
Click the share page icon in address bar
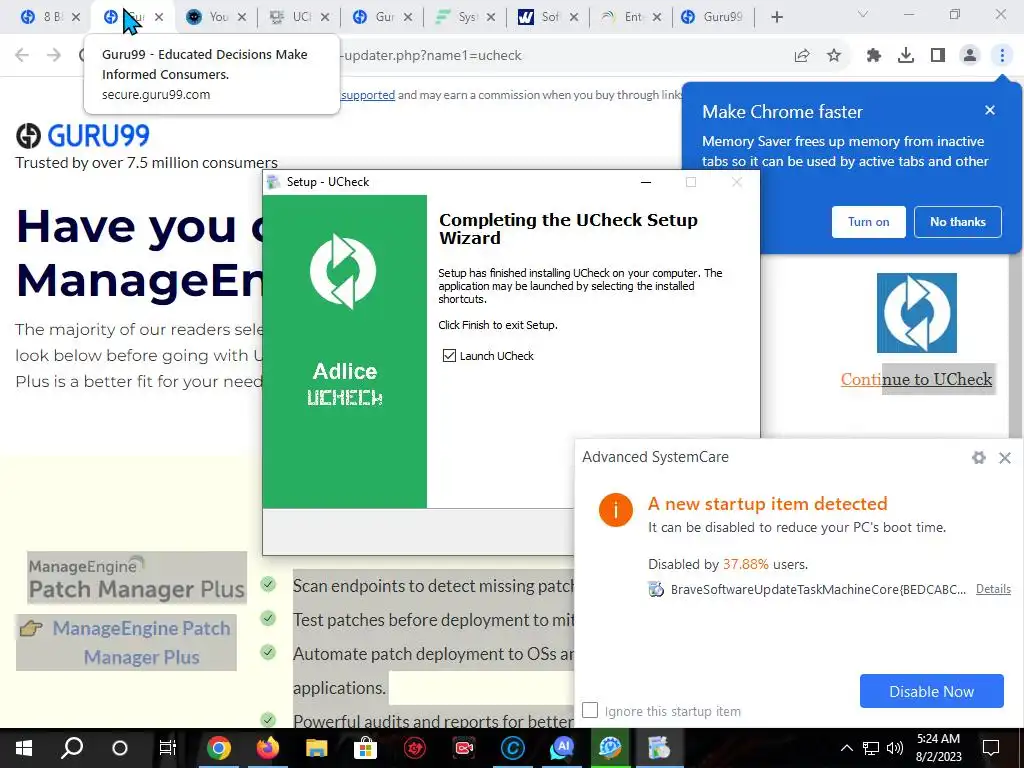pos(802,56)
